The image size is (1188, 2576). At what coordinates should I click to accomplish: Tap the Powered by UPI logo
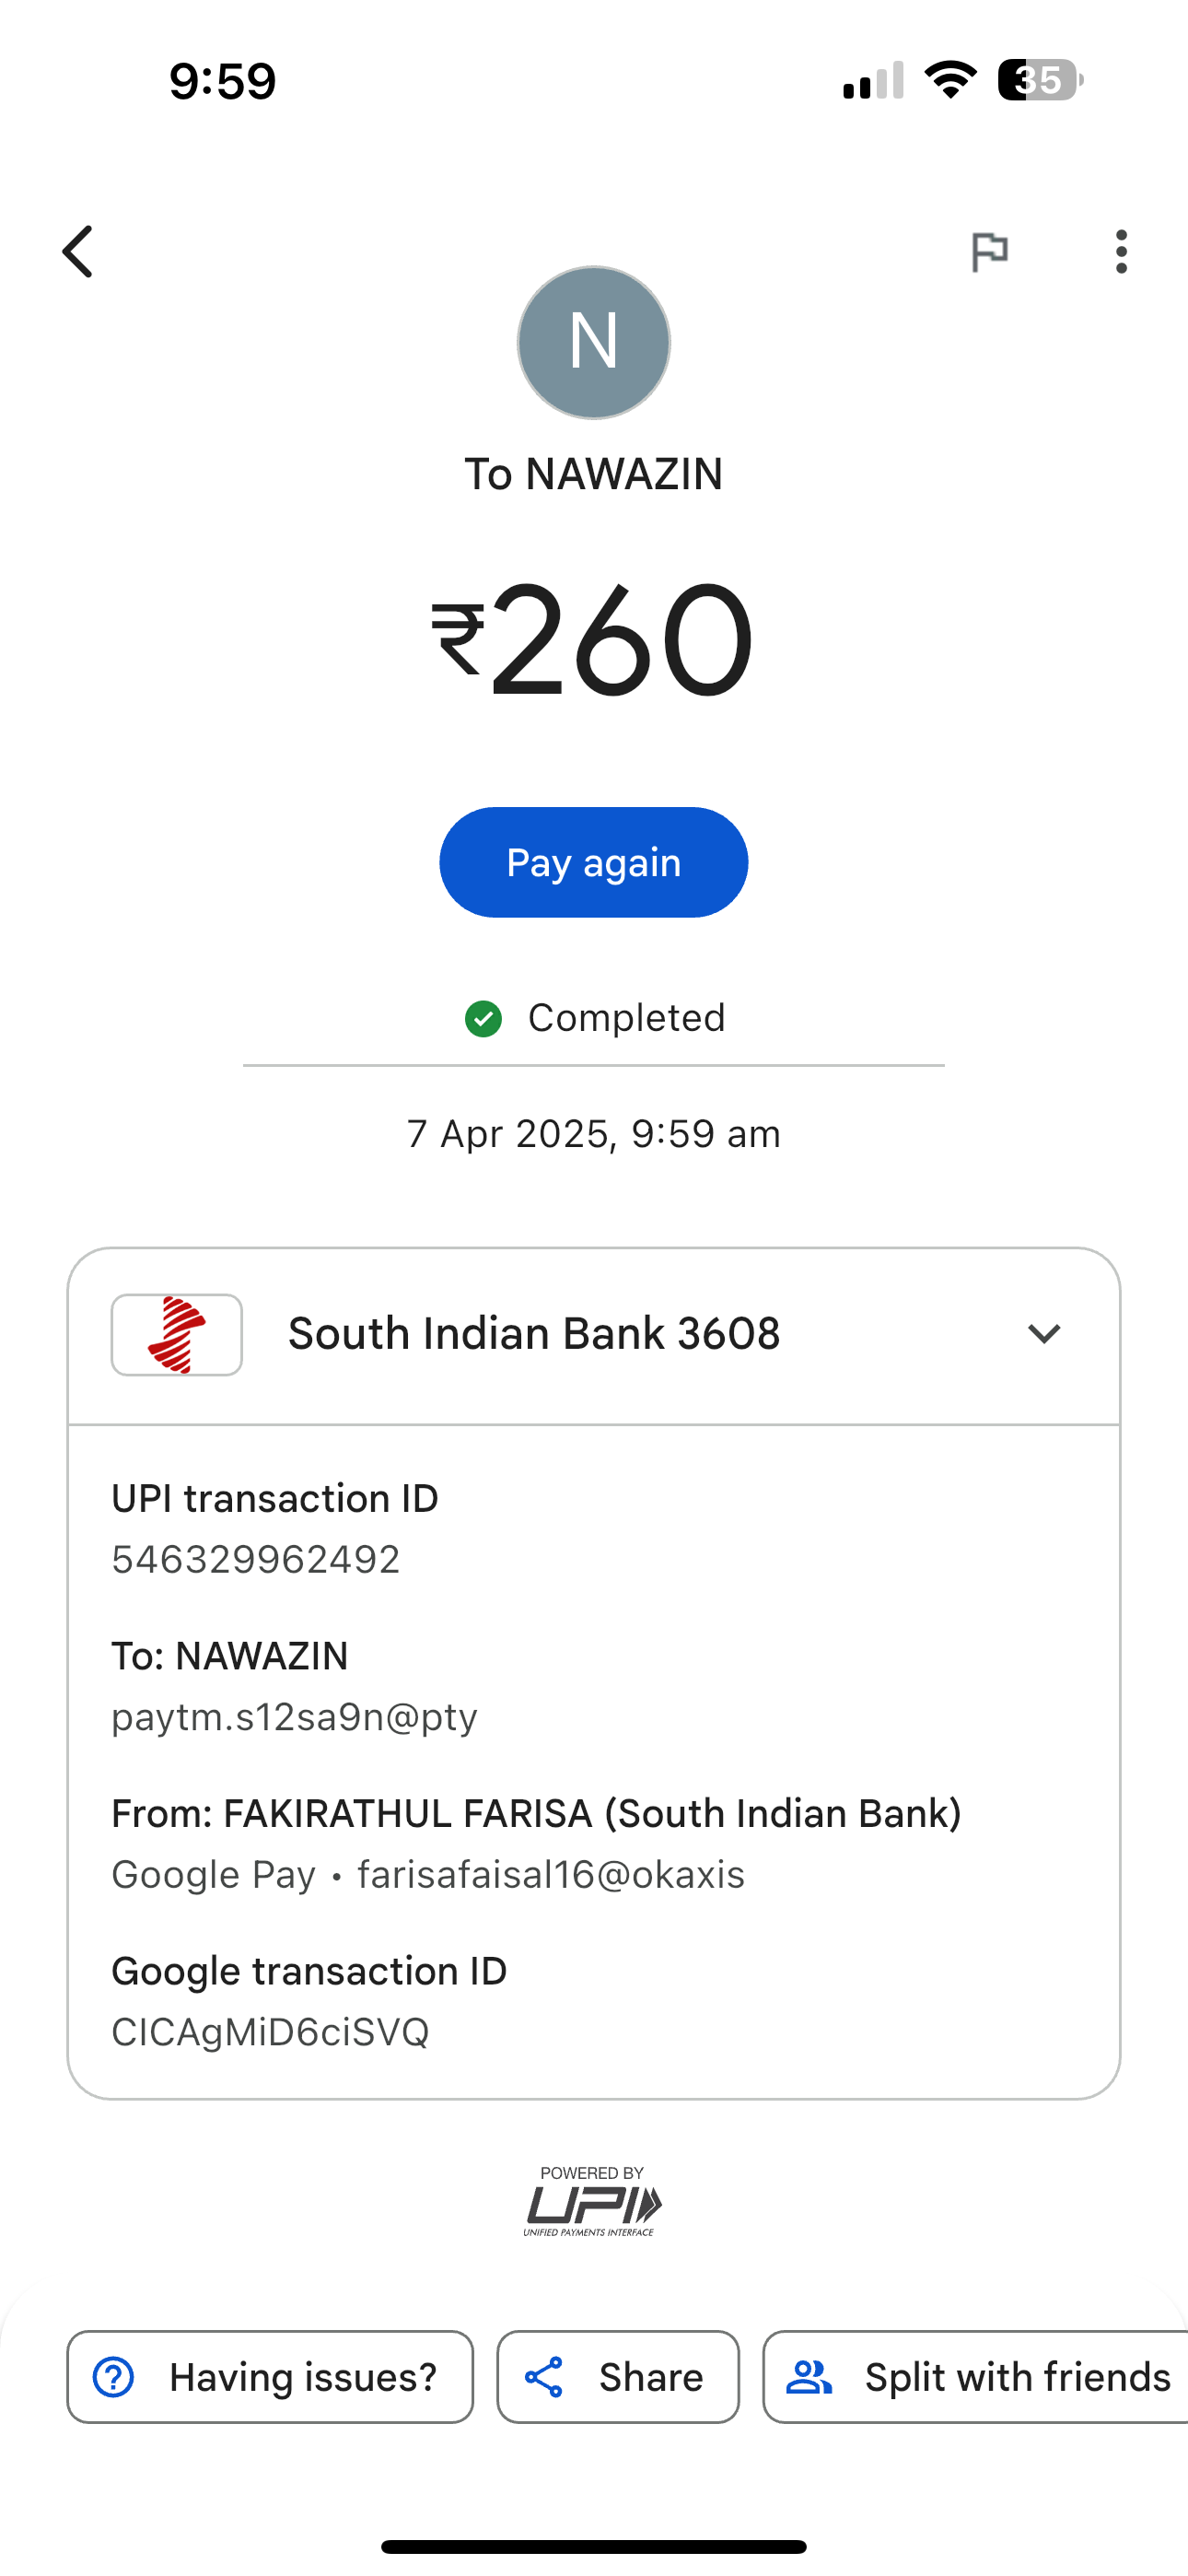tap(592, 2200)
